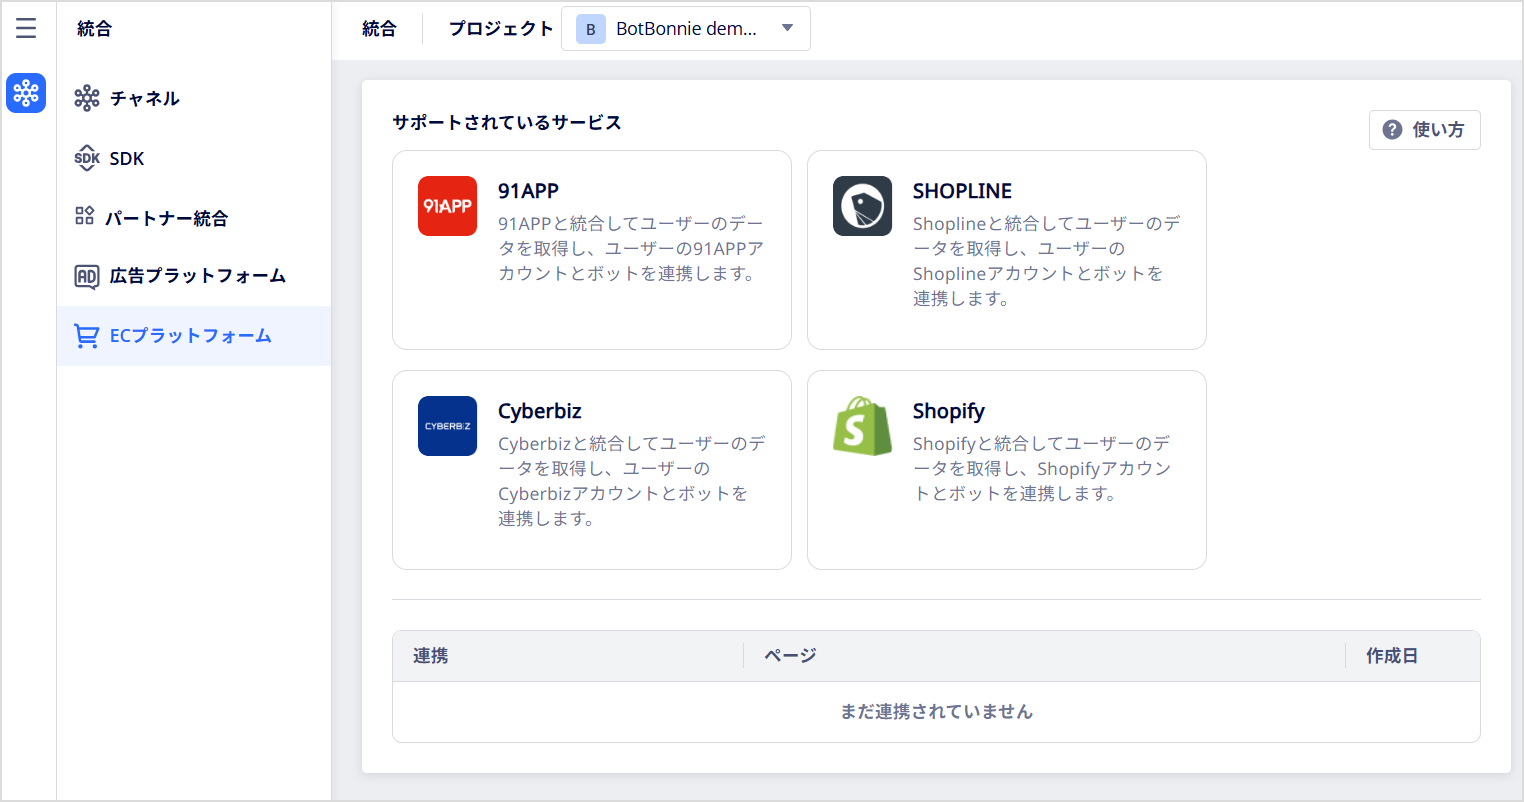Select the Shopify service card title
The width and height of the screenshot is (1524, 802).
pyautogui.click(x=949, y=411)
